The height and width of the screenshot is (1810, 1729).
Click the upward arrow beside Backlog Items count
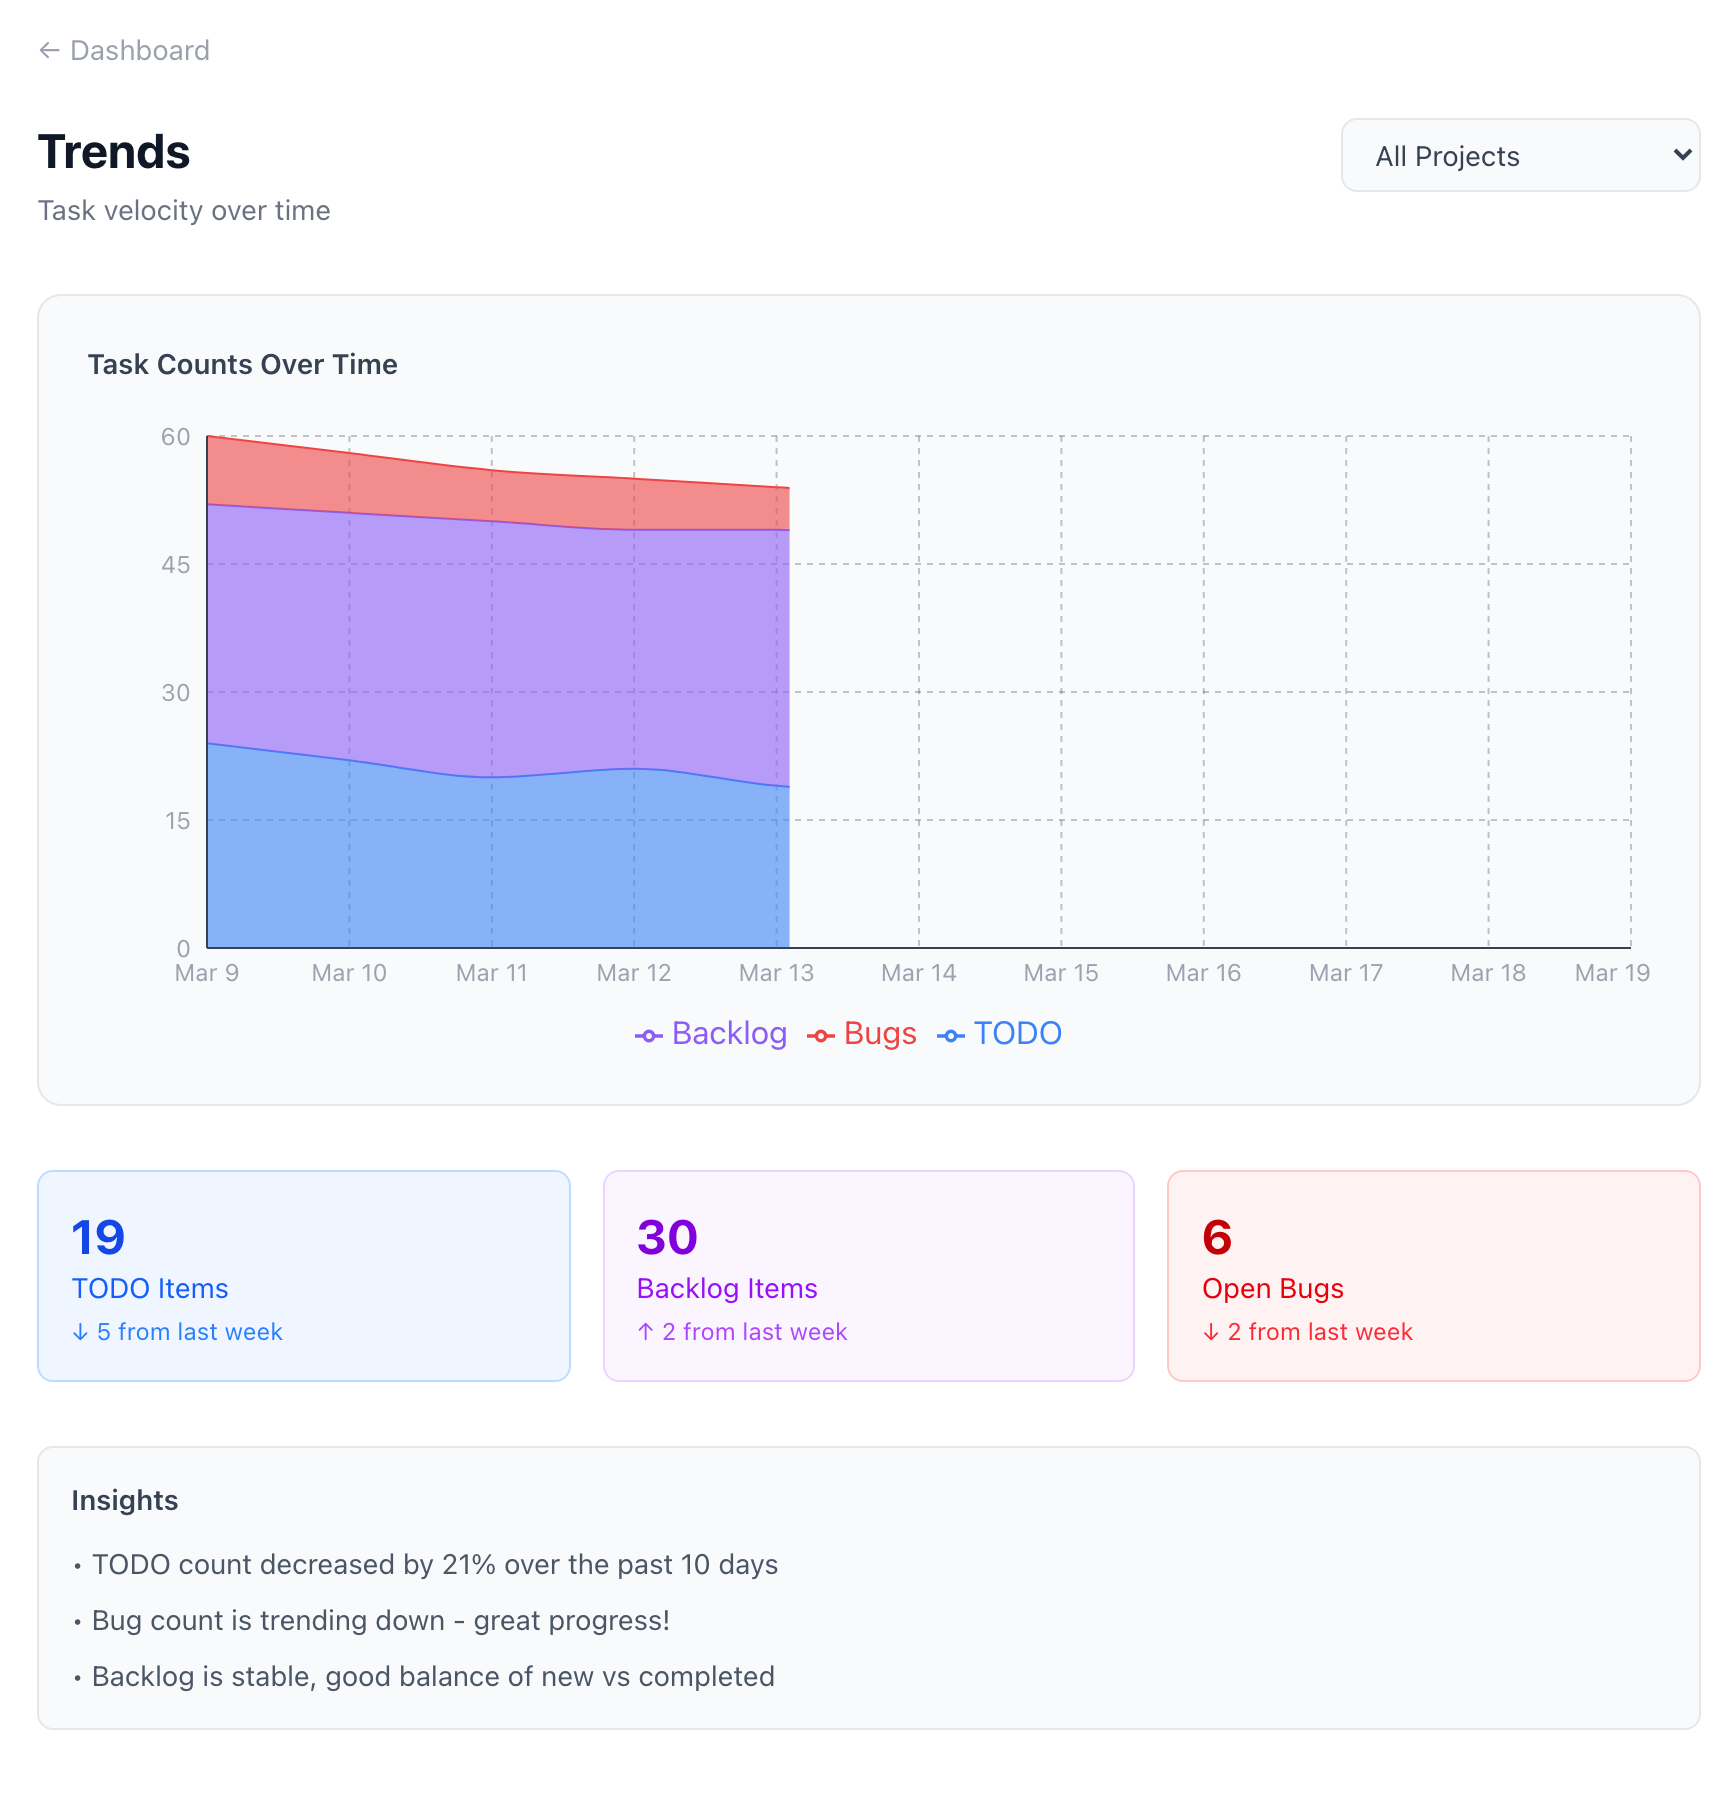coord(645,1331)
